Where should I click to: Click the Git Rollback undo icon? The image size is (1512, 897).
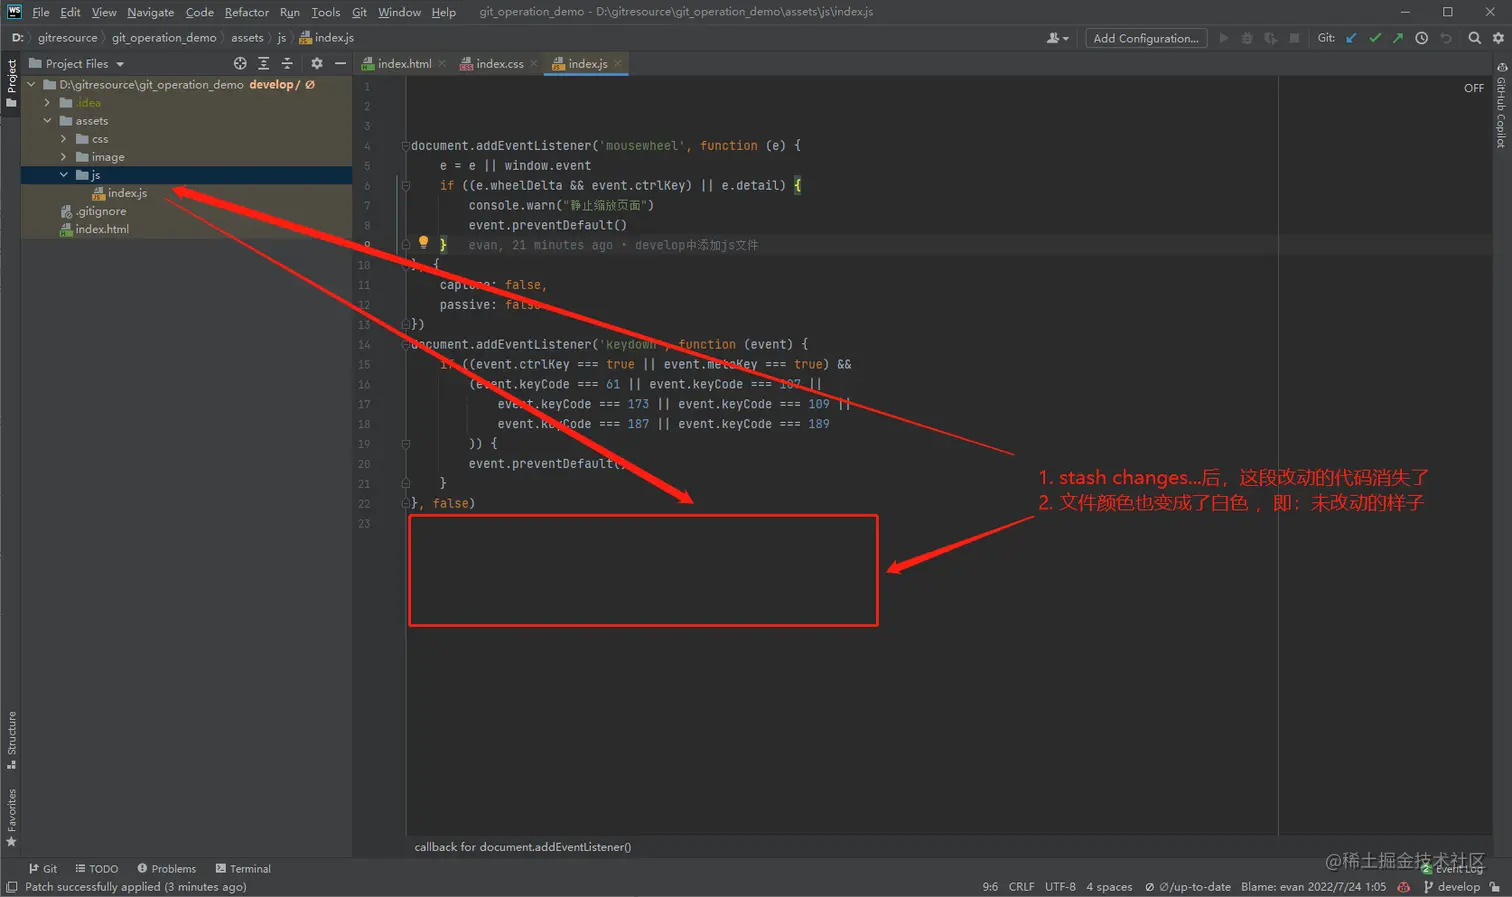tap(1445, 38)
